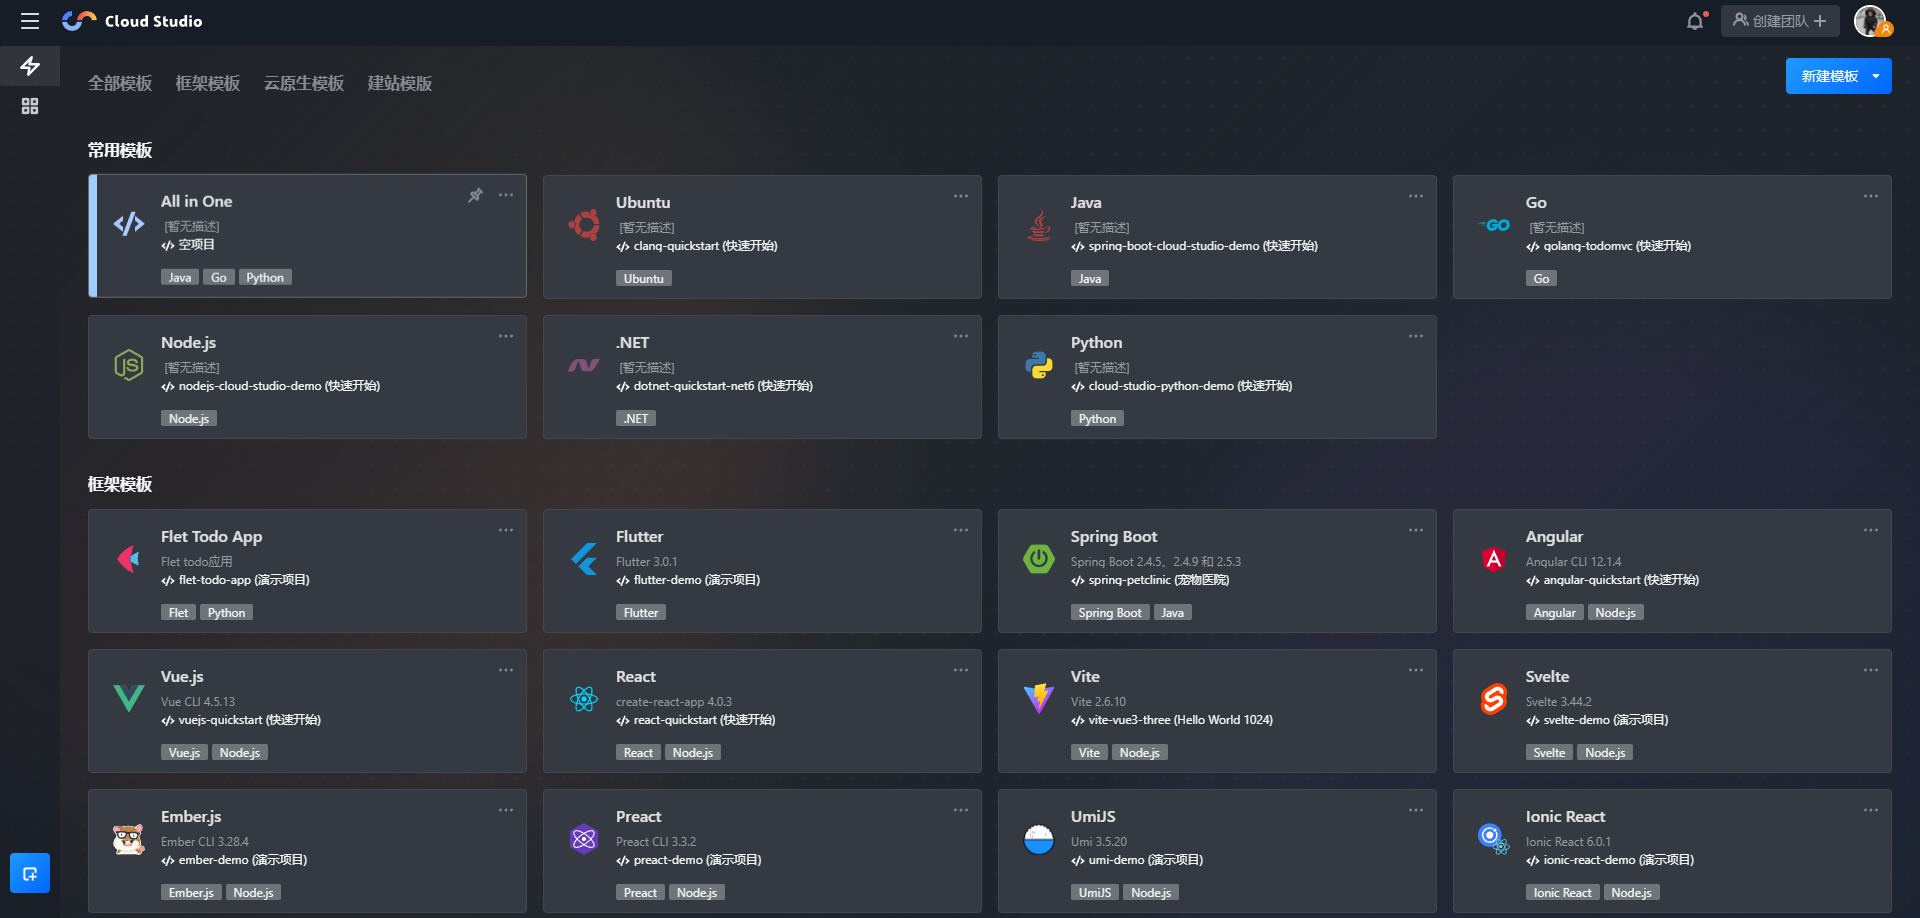The width and height of the screenshot is (1920, 918).
Task: Click the Spring Boot power icon
Action: (x=1039, y=559)
